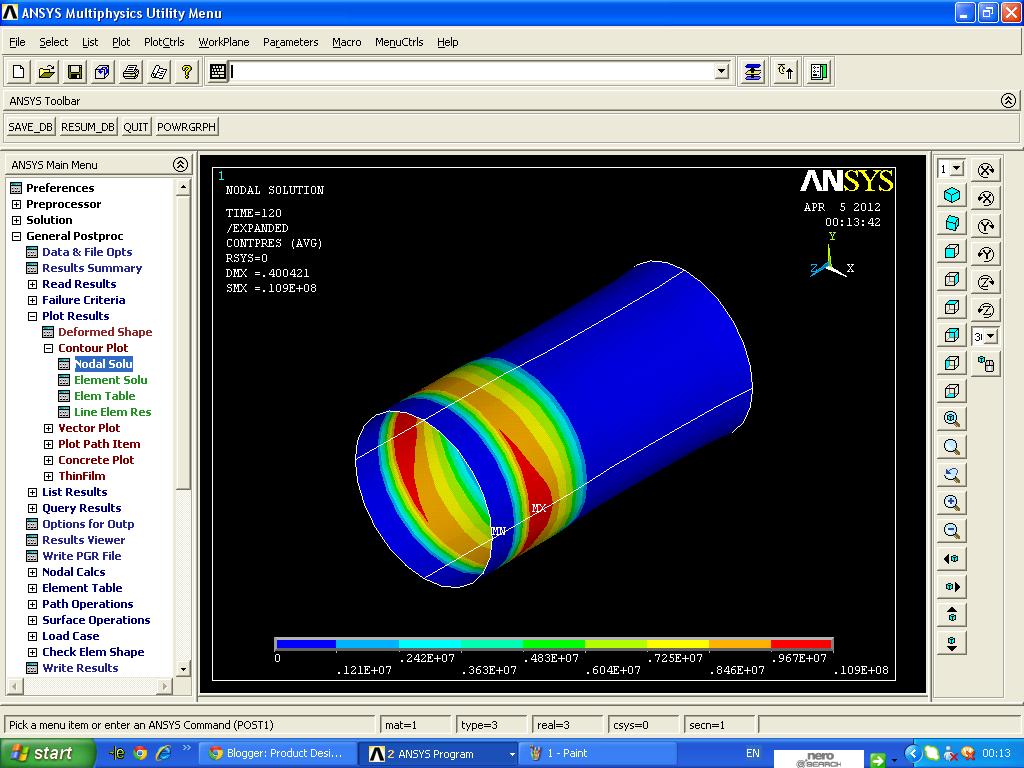Click the QUIT toolbar button
The height and width of the screenshot is (768, 1024).
click(x=136, y=127)
